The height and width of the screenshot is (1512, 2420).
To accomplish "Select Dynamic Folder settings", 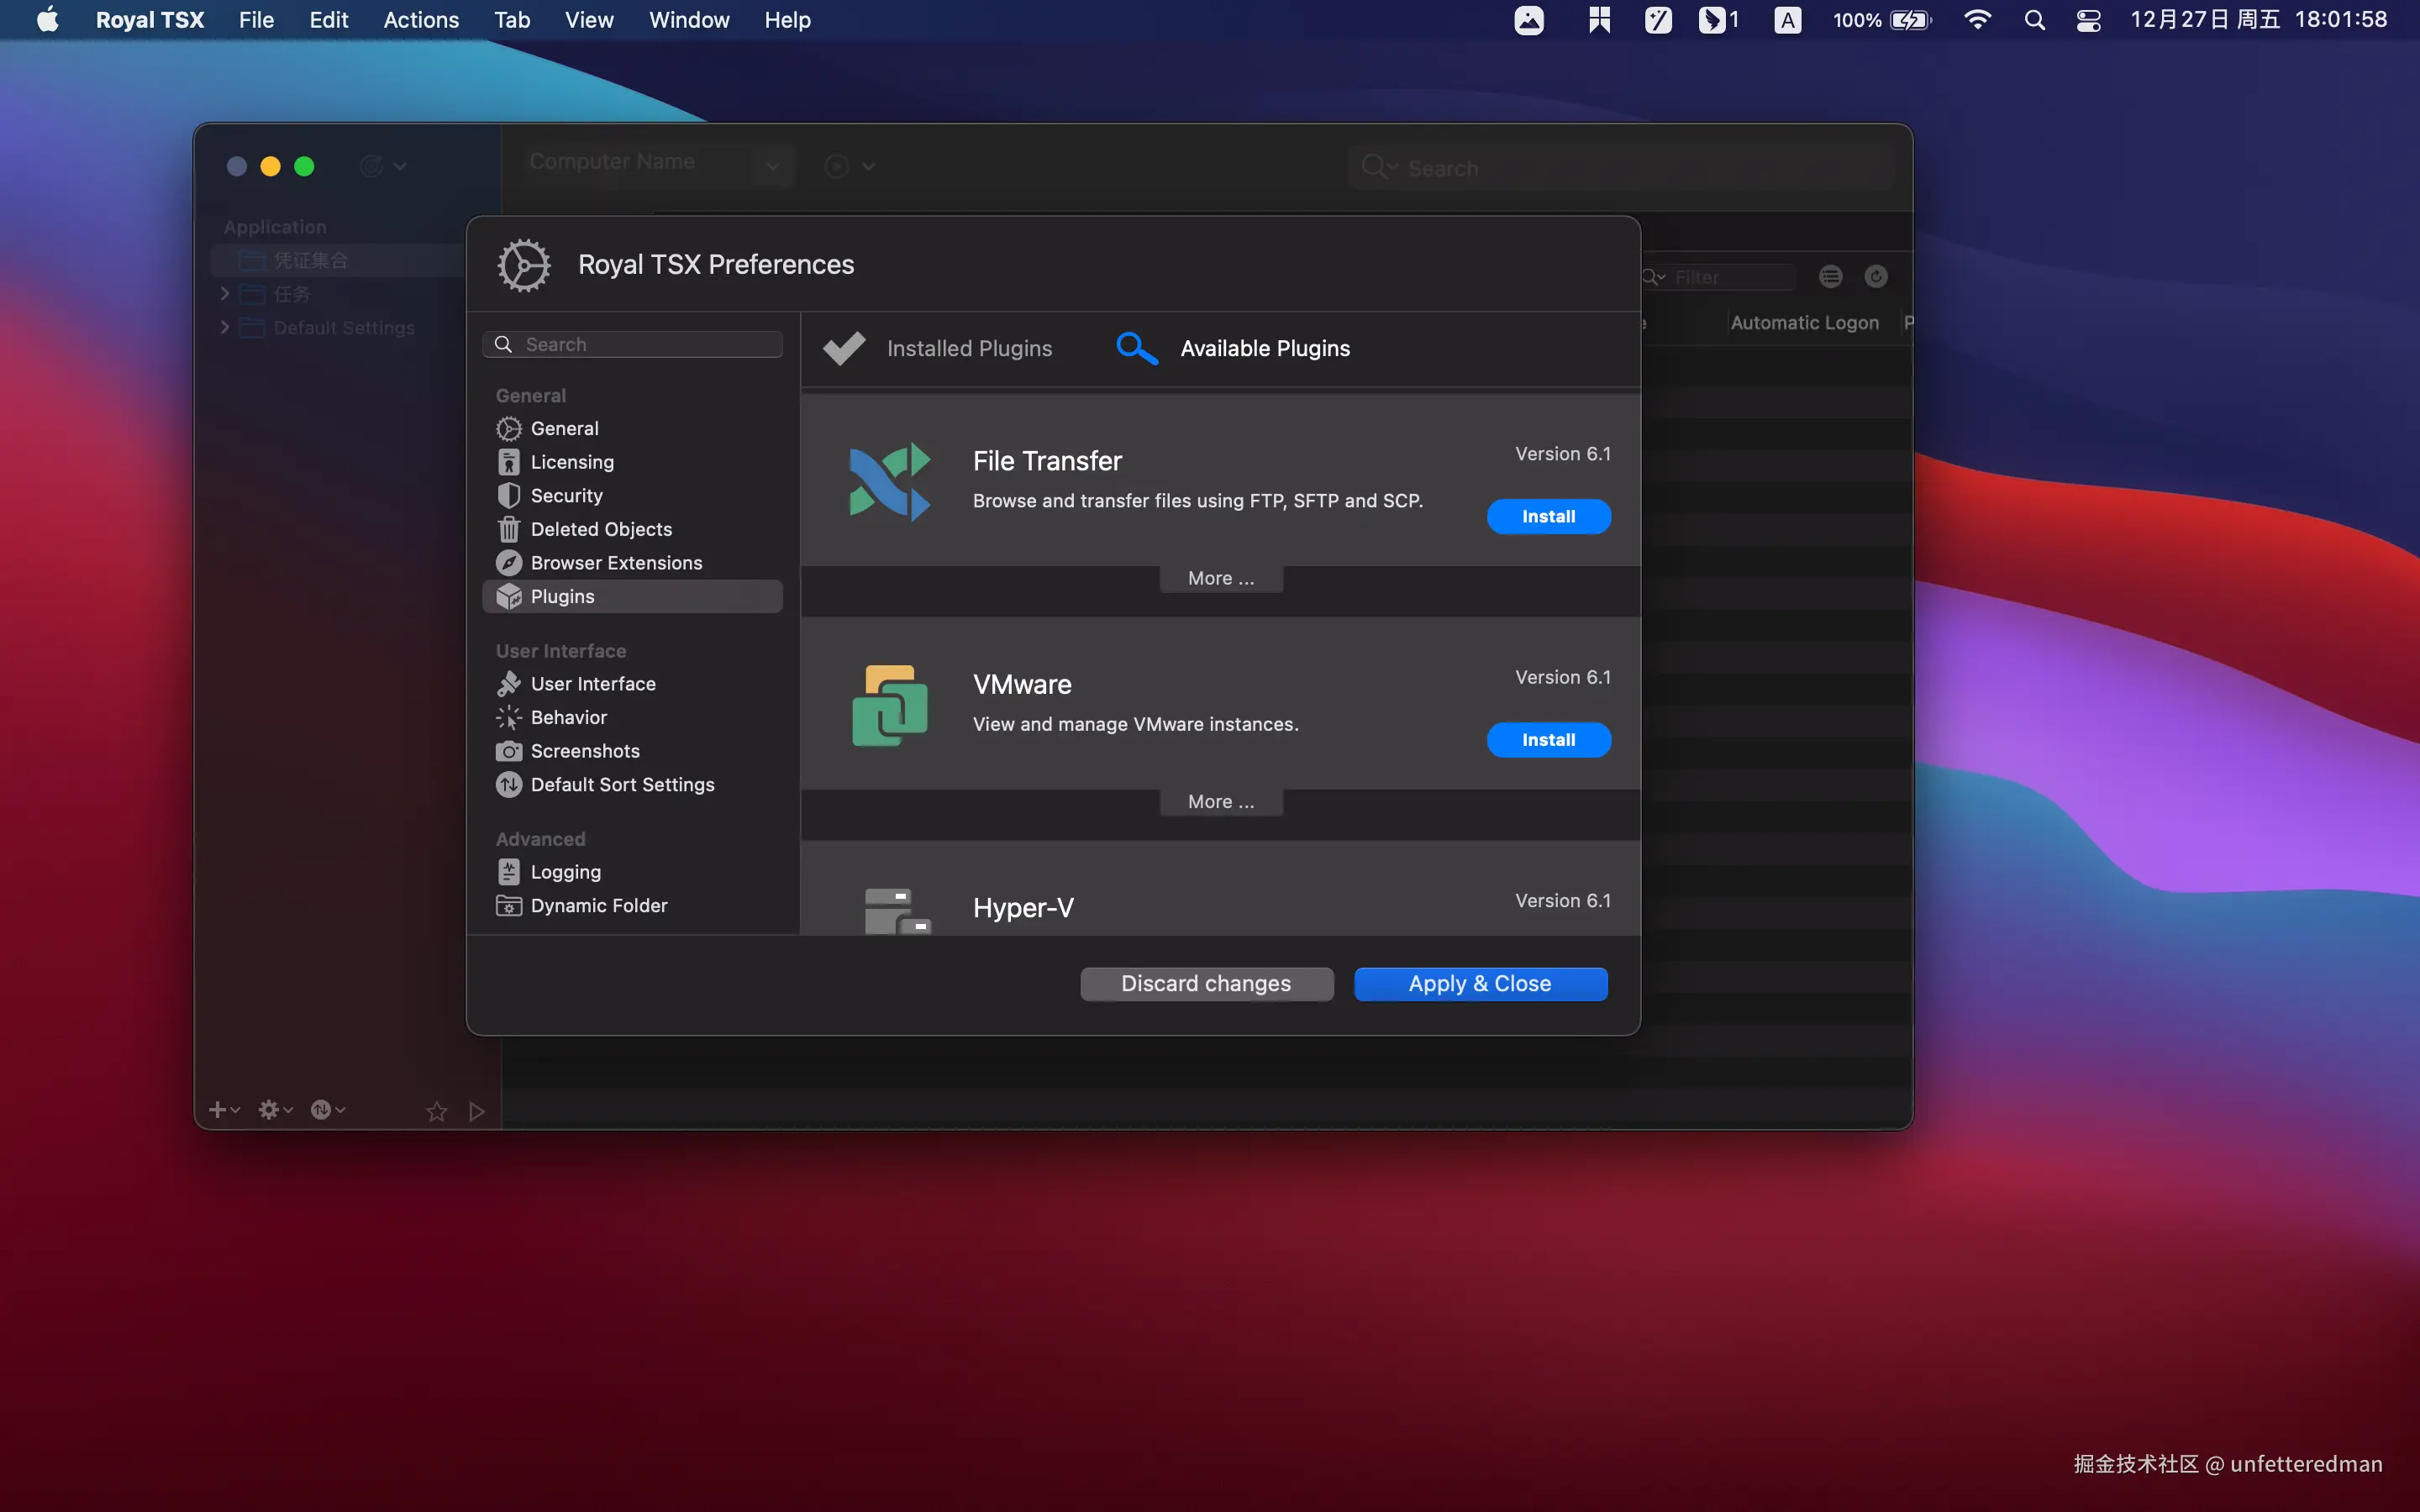I will coord(598,905).
